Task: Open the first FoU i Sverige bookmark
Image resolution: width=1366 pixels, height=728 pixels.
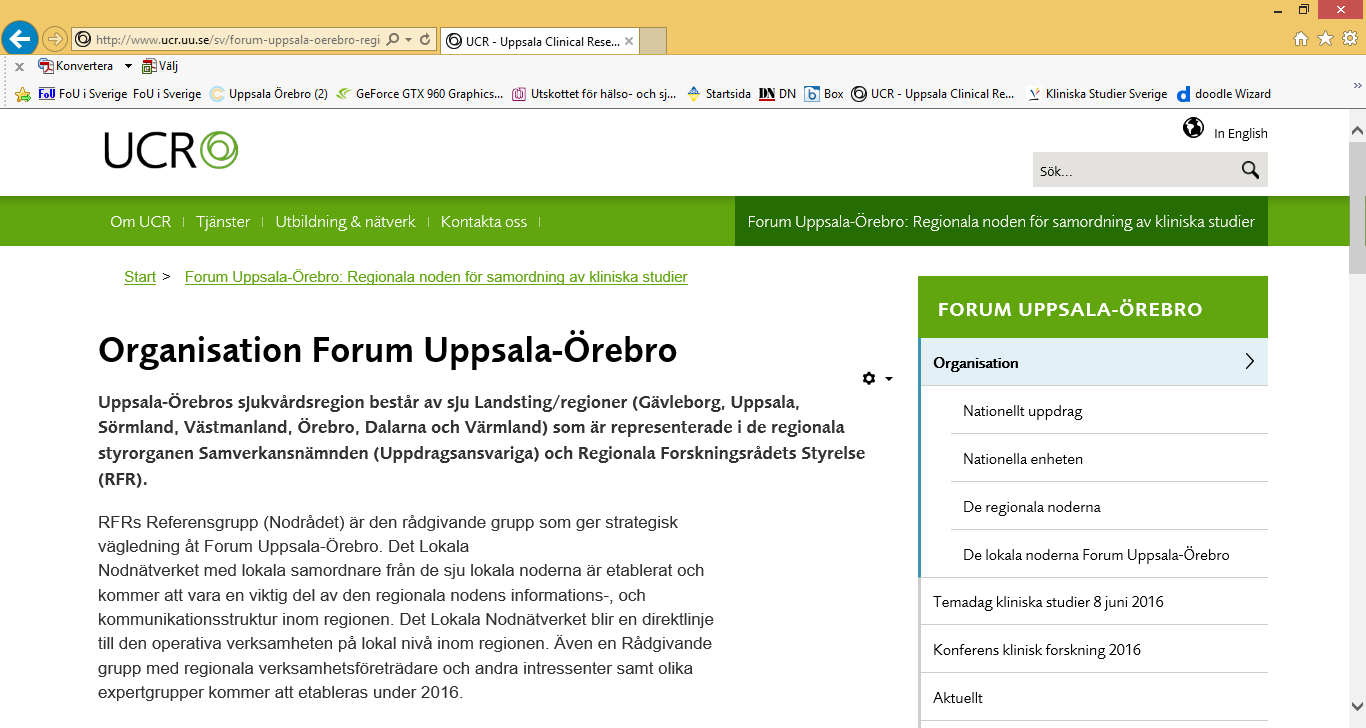Action: pyautogui.click(x=82, y=94)
